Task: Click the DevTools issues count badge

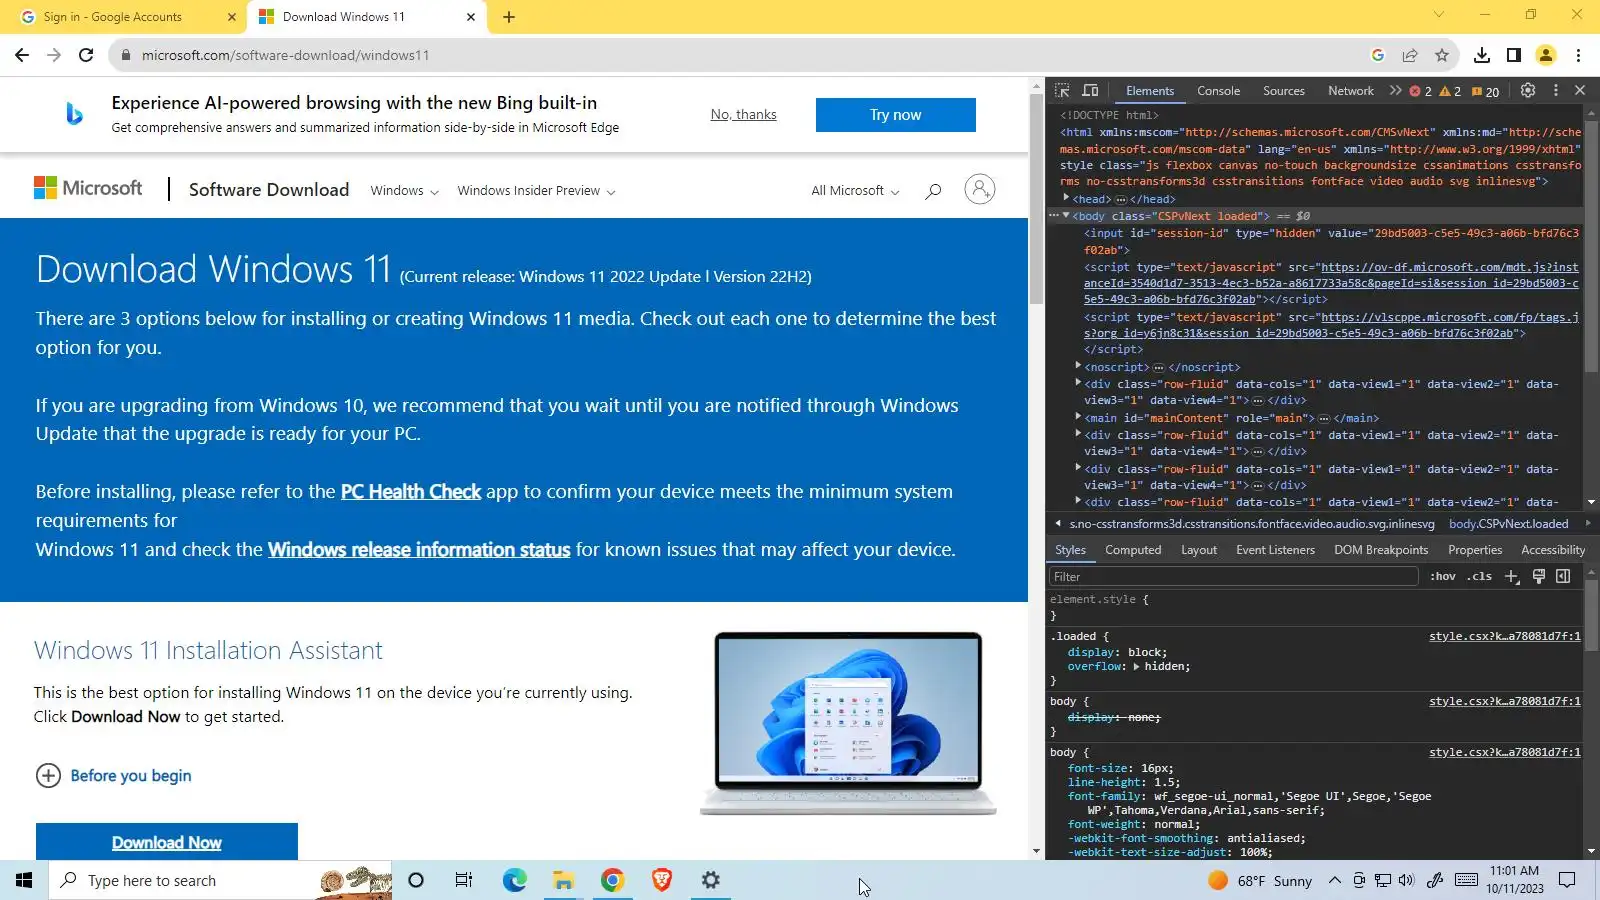Action: tap(1486, 92)
